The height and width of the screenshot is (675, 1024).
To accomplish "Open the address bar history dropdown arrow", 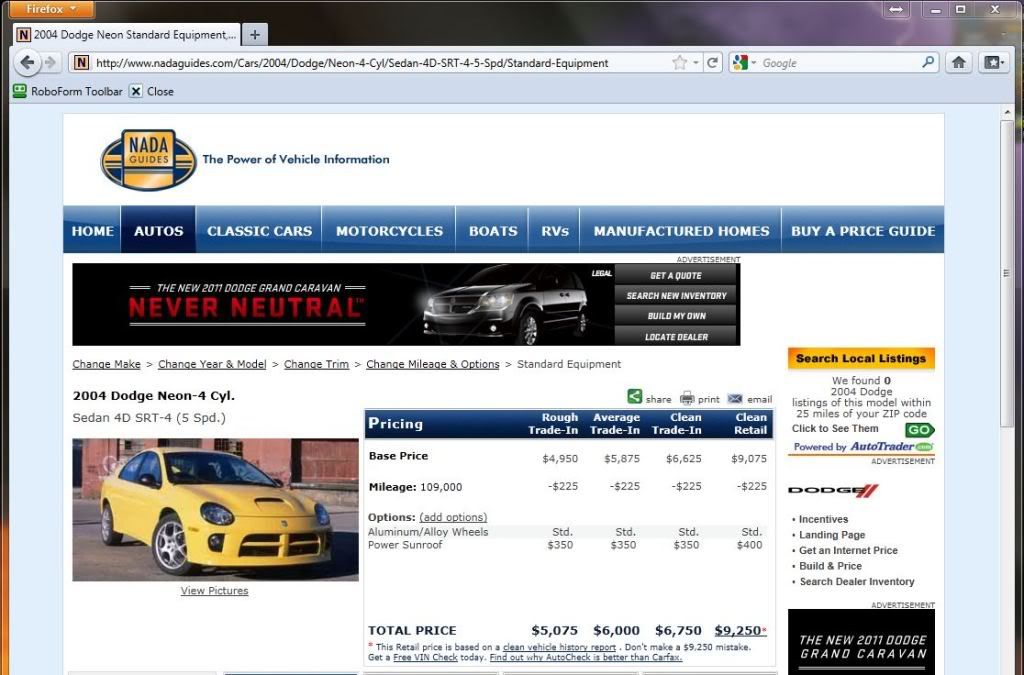I will click(696, 63).
